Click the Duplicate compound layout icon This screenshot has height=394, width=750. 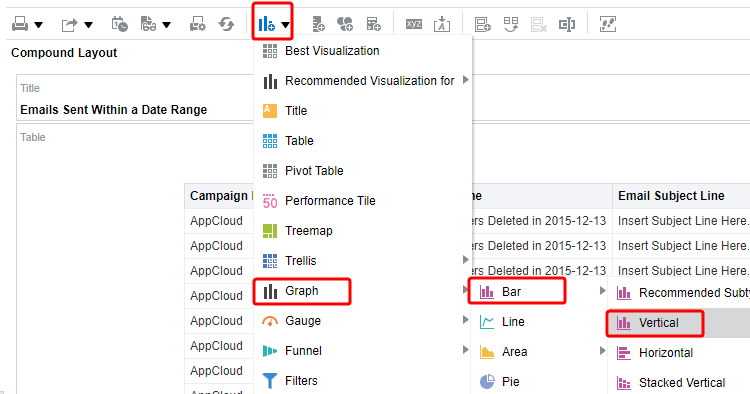(511, 24)
